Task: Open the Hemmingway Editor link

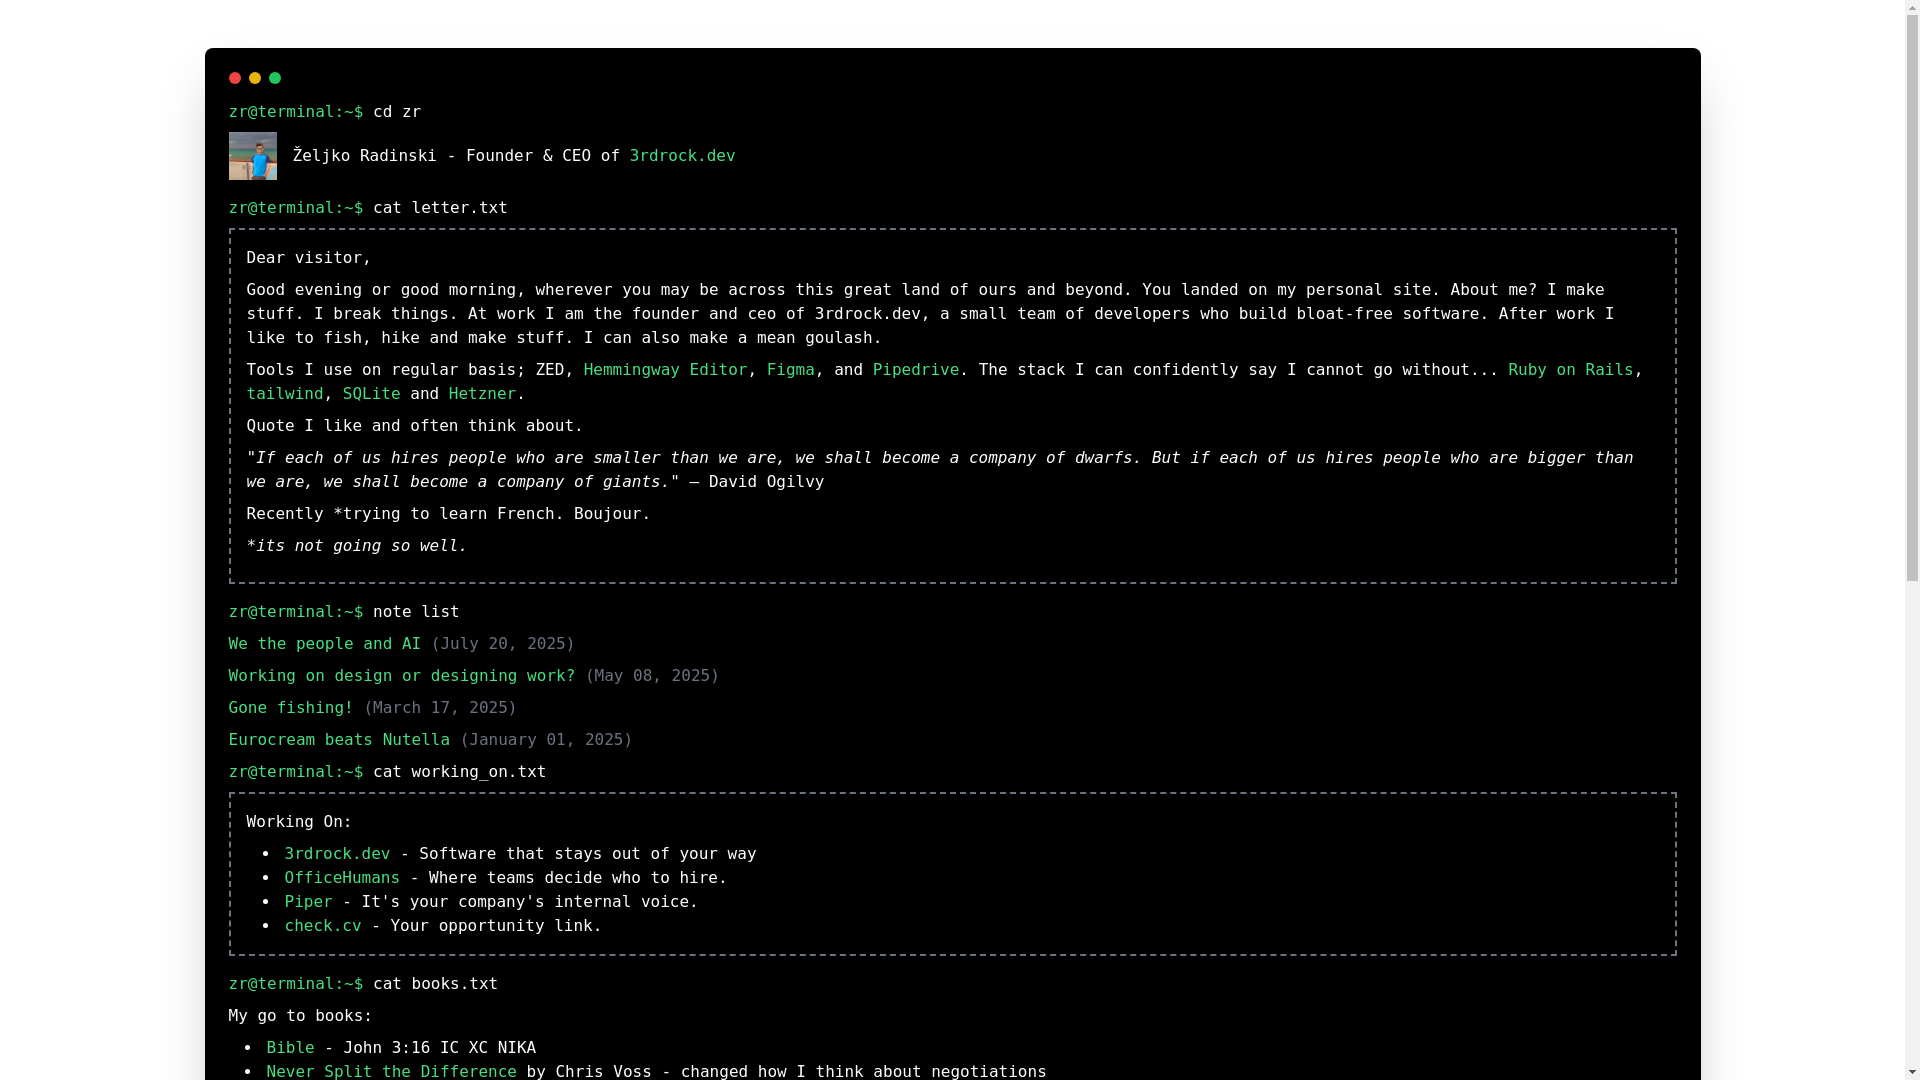Action: [x=665, y=370]
